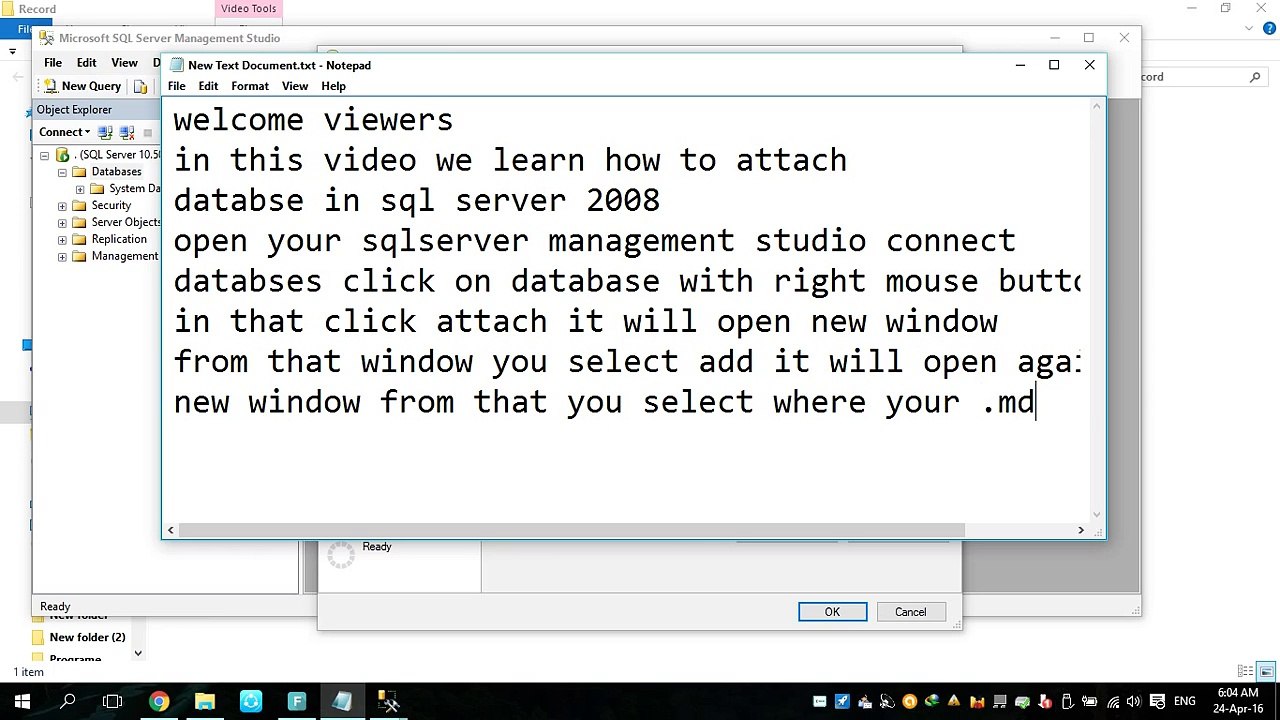Collapse the Databases tree node
1280x720 pixels.
pos(62,172)
